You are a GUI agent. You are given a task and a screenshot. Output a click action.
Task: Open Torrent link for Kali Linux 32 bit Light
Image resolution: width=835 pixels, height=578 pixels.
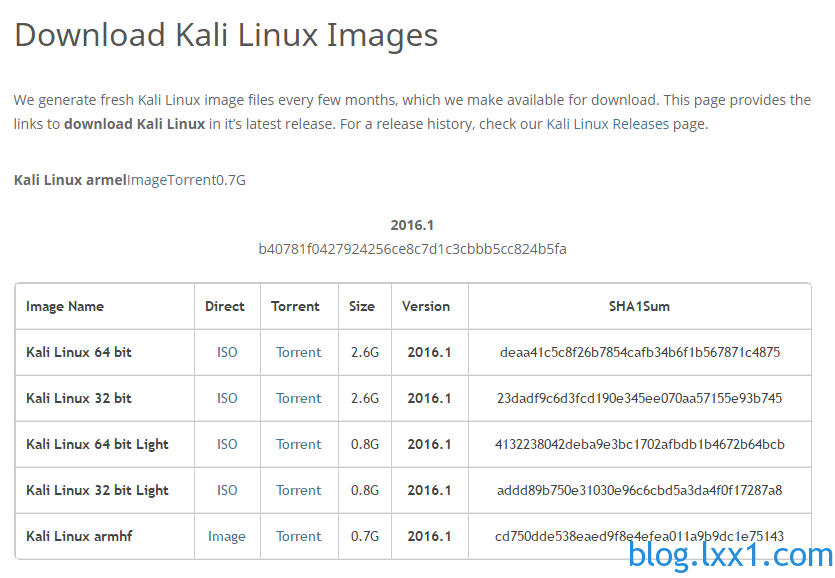(298, 490)
